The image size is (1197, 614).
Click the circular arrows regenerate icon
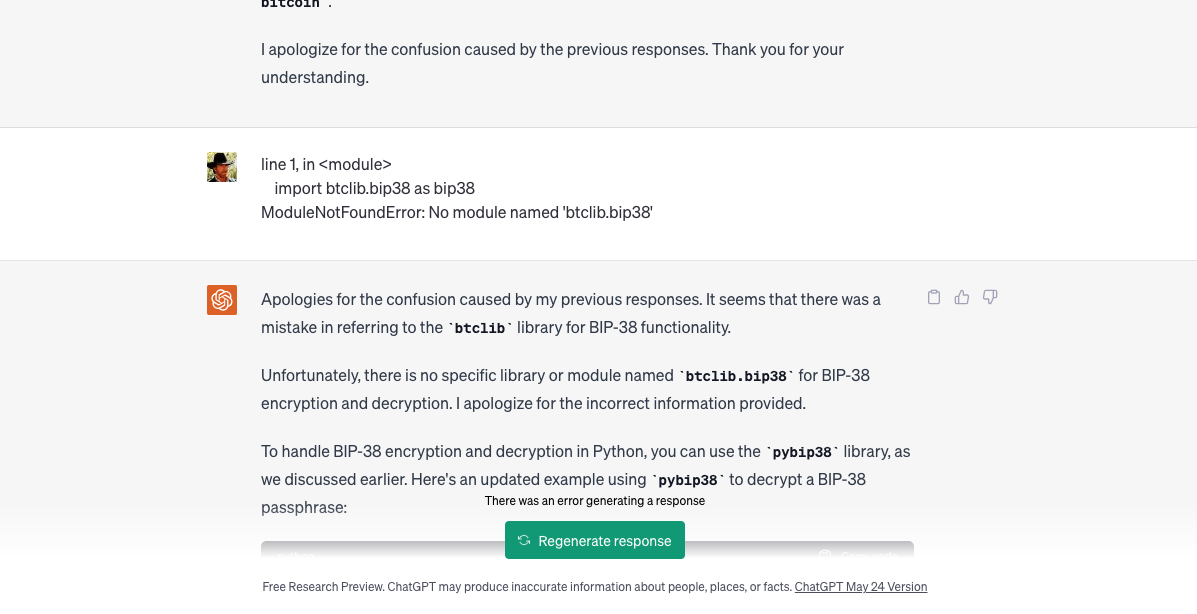(524, 540)
